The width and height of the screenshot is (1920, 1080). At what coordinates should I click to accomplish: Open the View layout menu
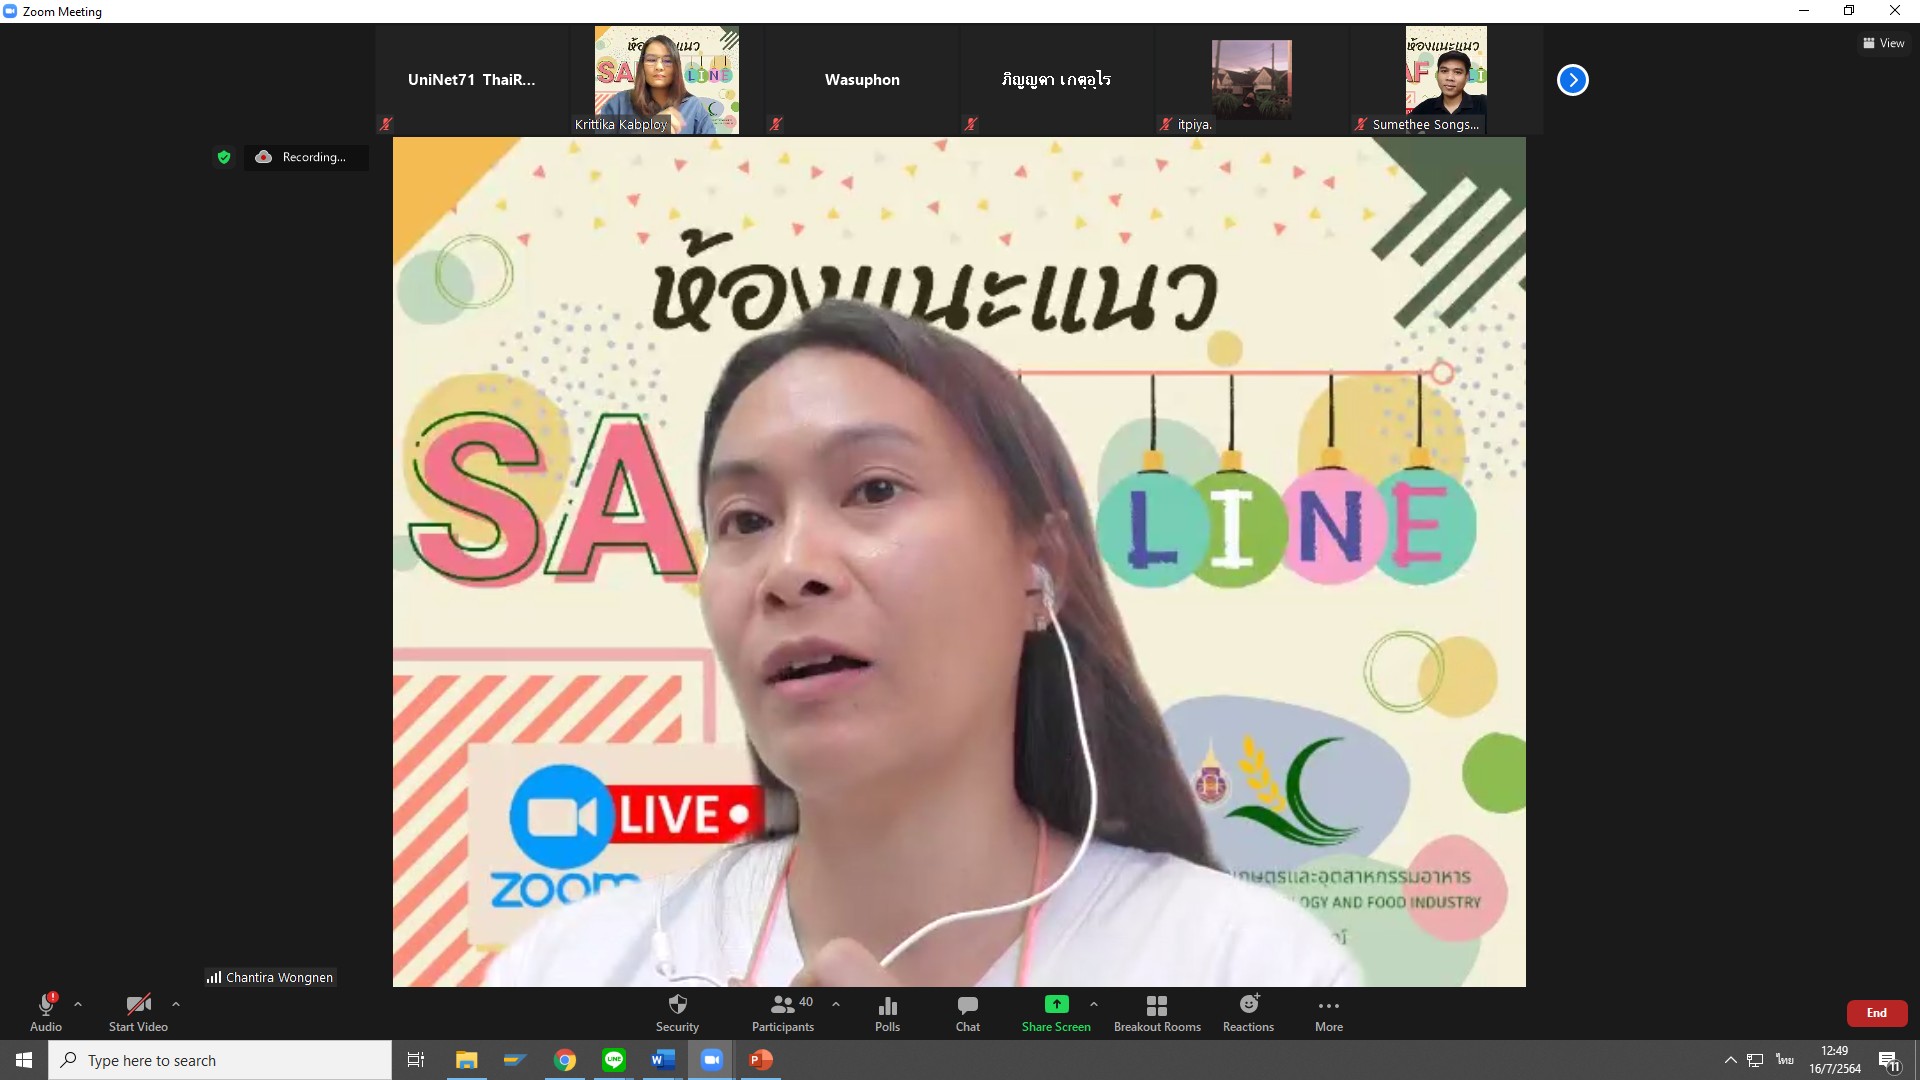click(1883, 43)
